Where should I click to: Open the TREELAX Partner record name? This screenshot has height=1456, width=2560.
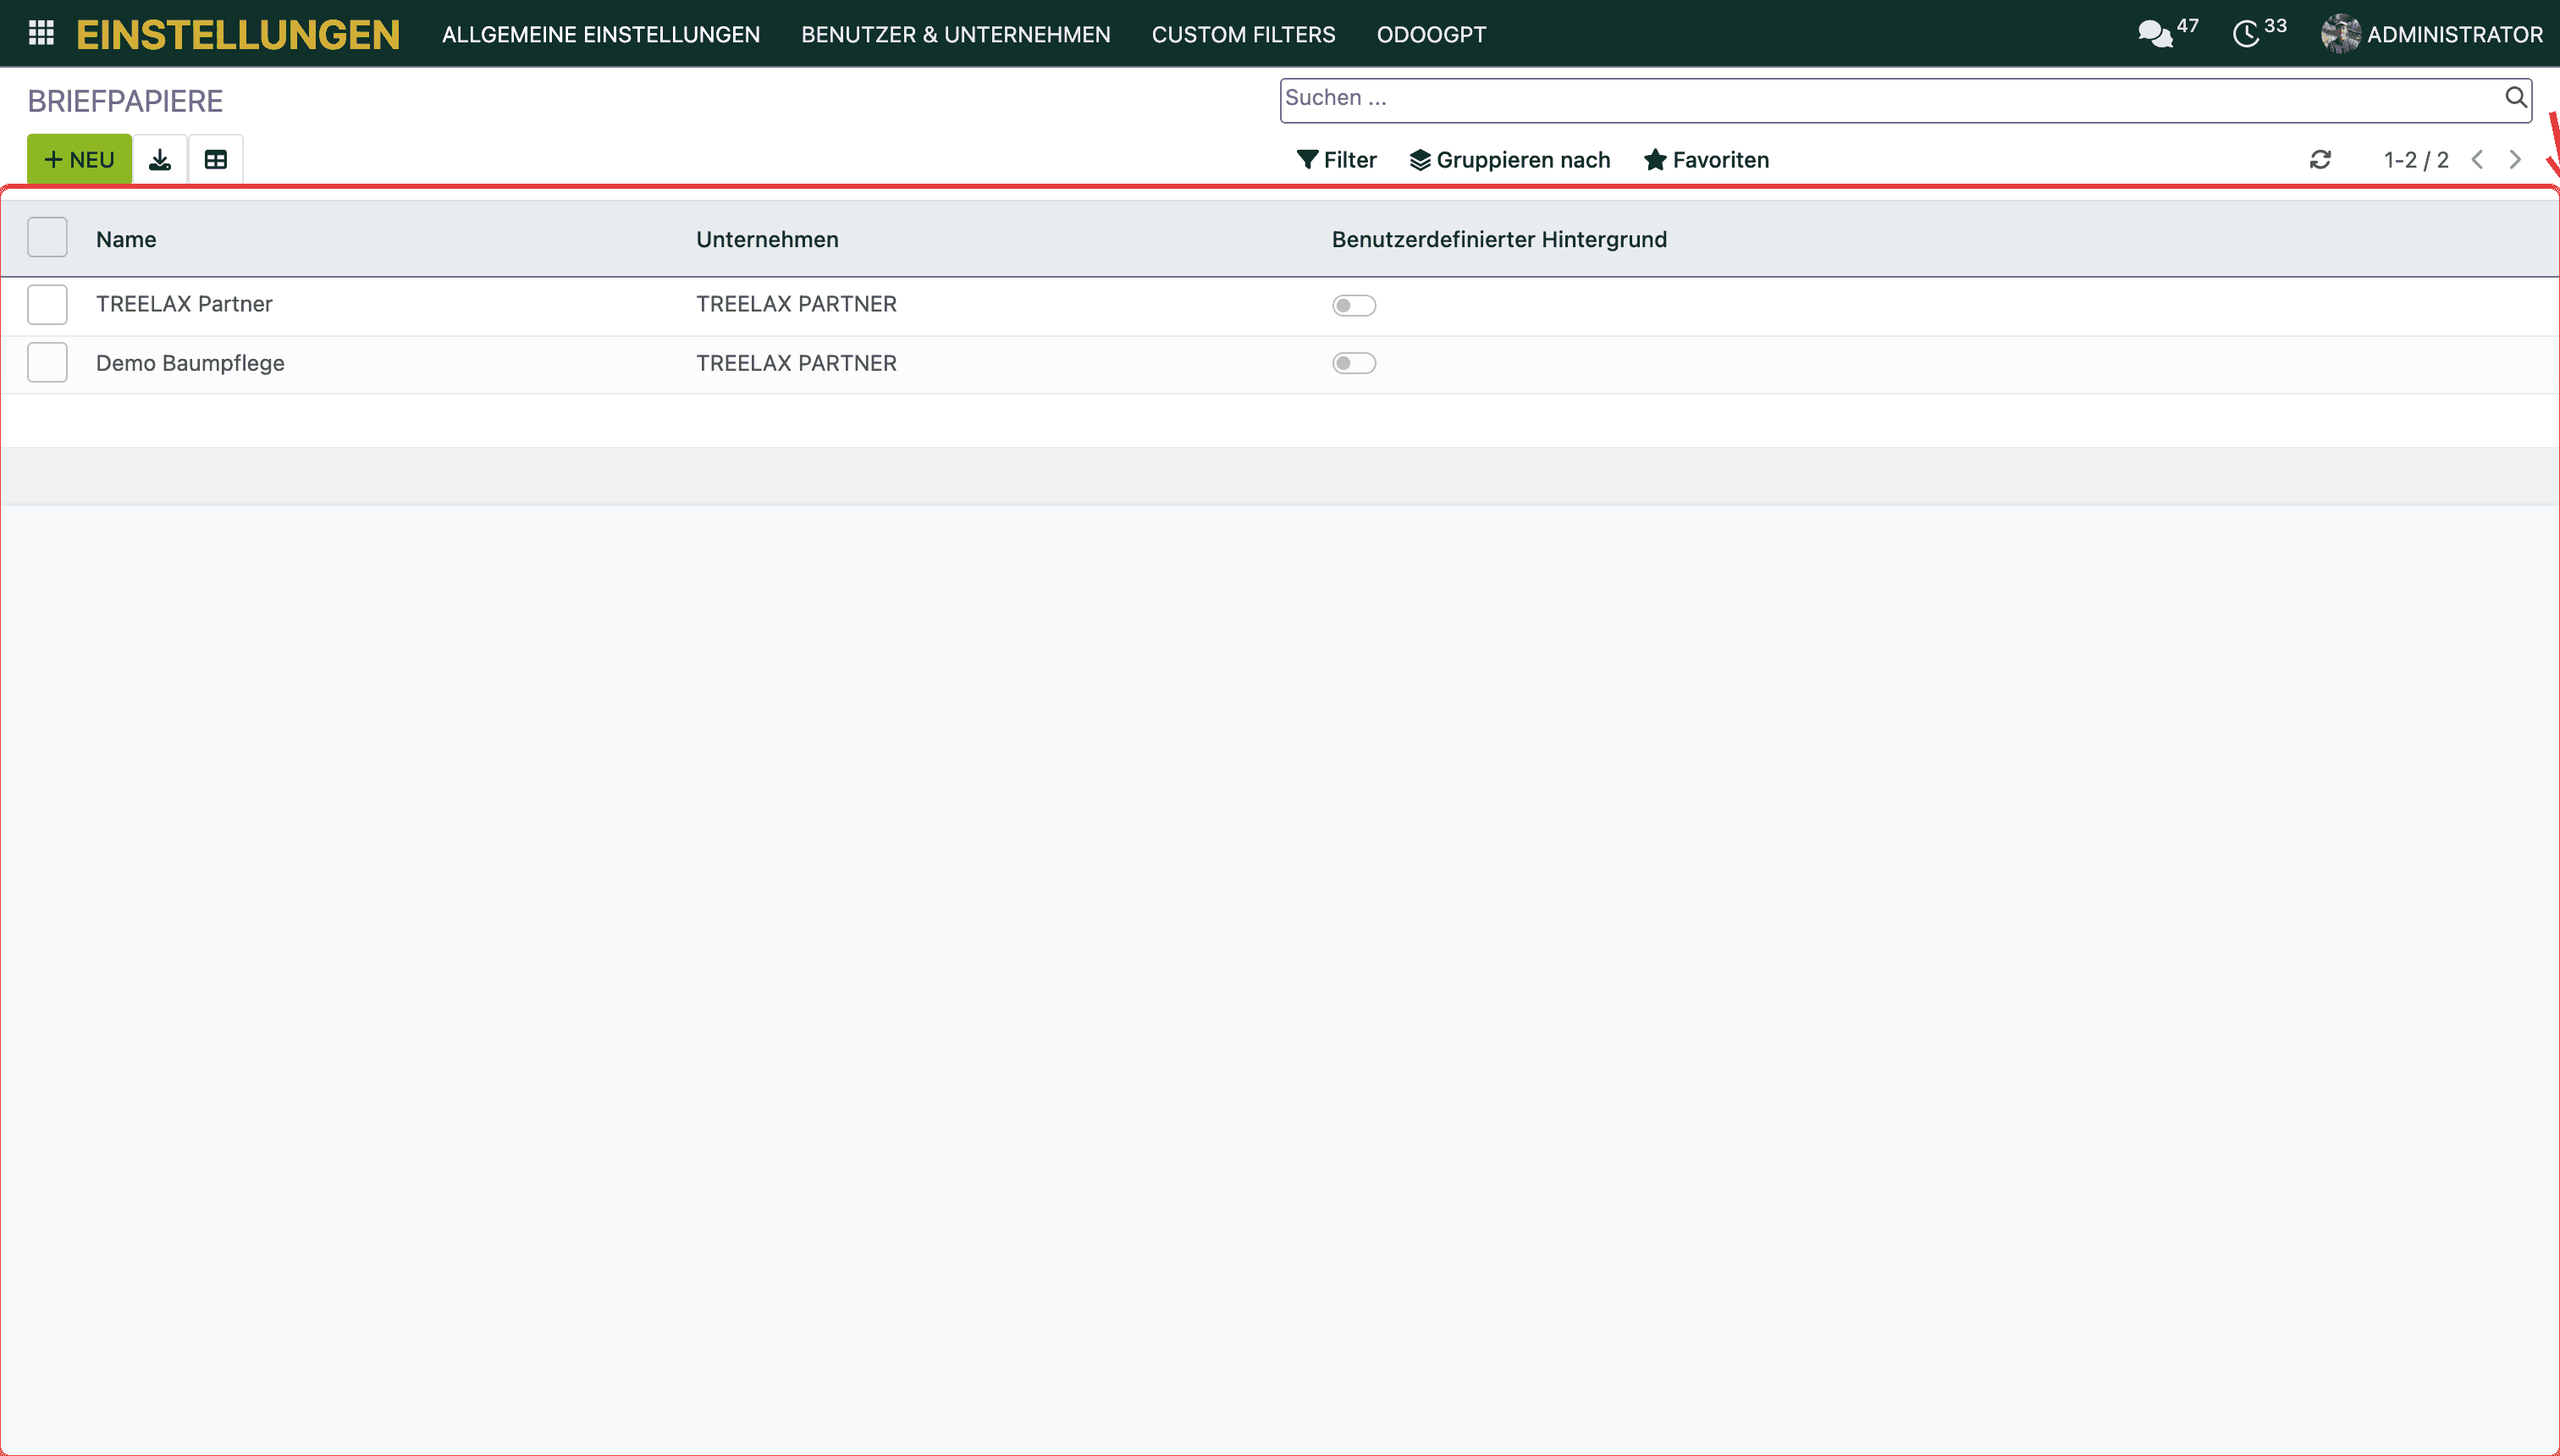(184, 304)
